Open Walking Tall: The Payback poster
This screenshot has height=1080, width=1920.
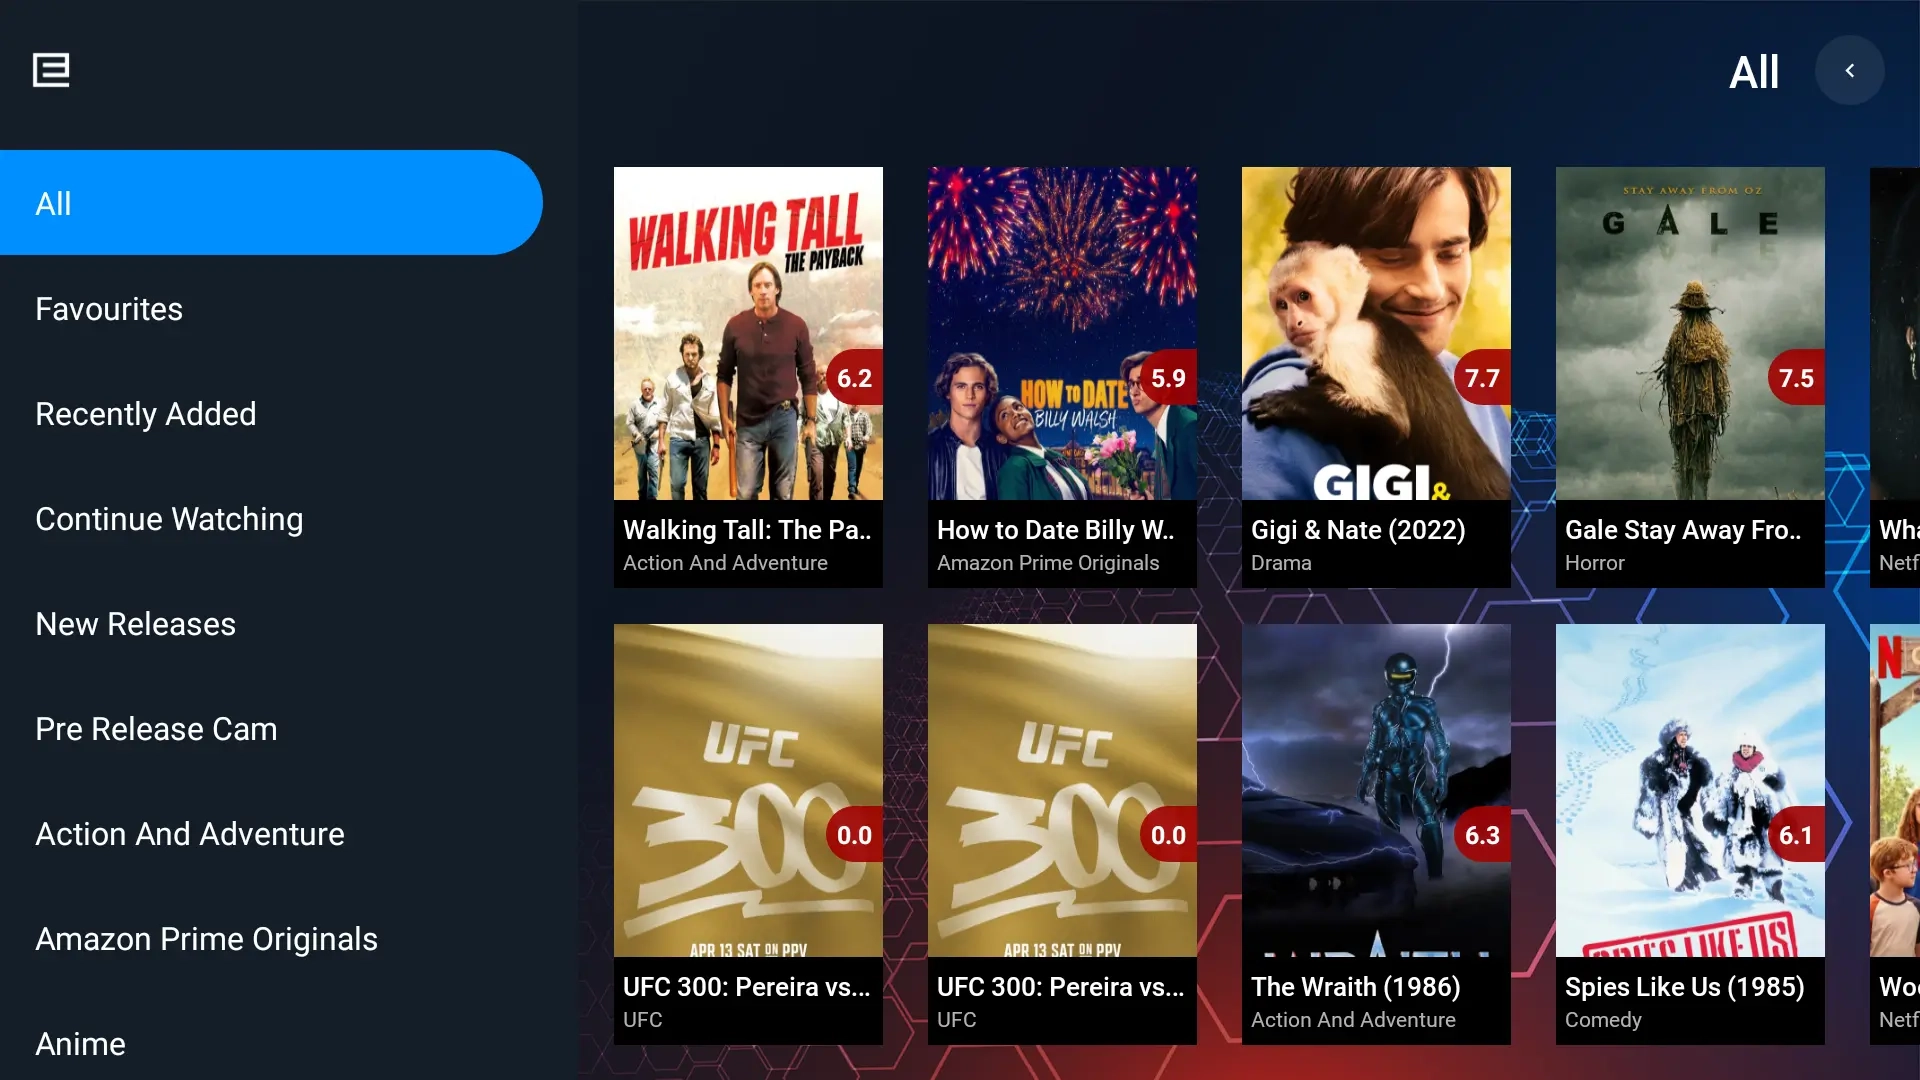click(748, 377)
